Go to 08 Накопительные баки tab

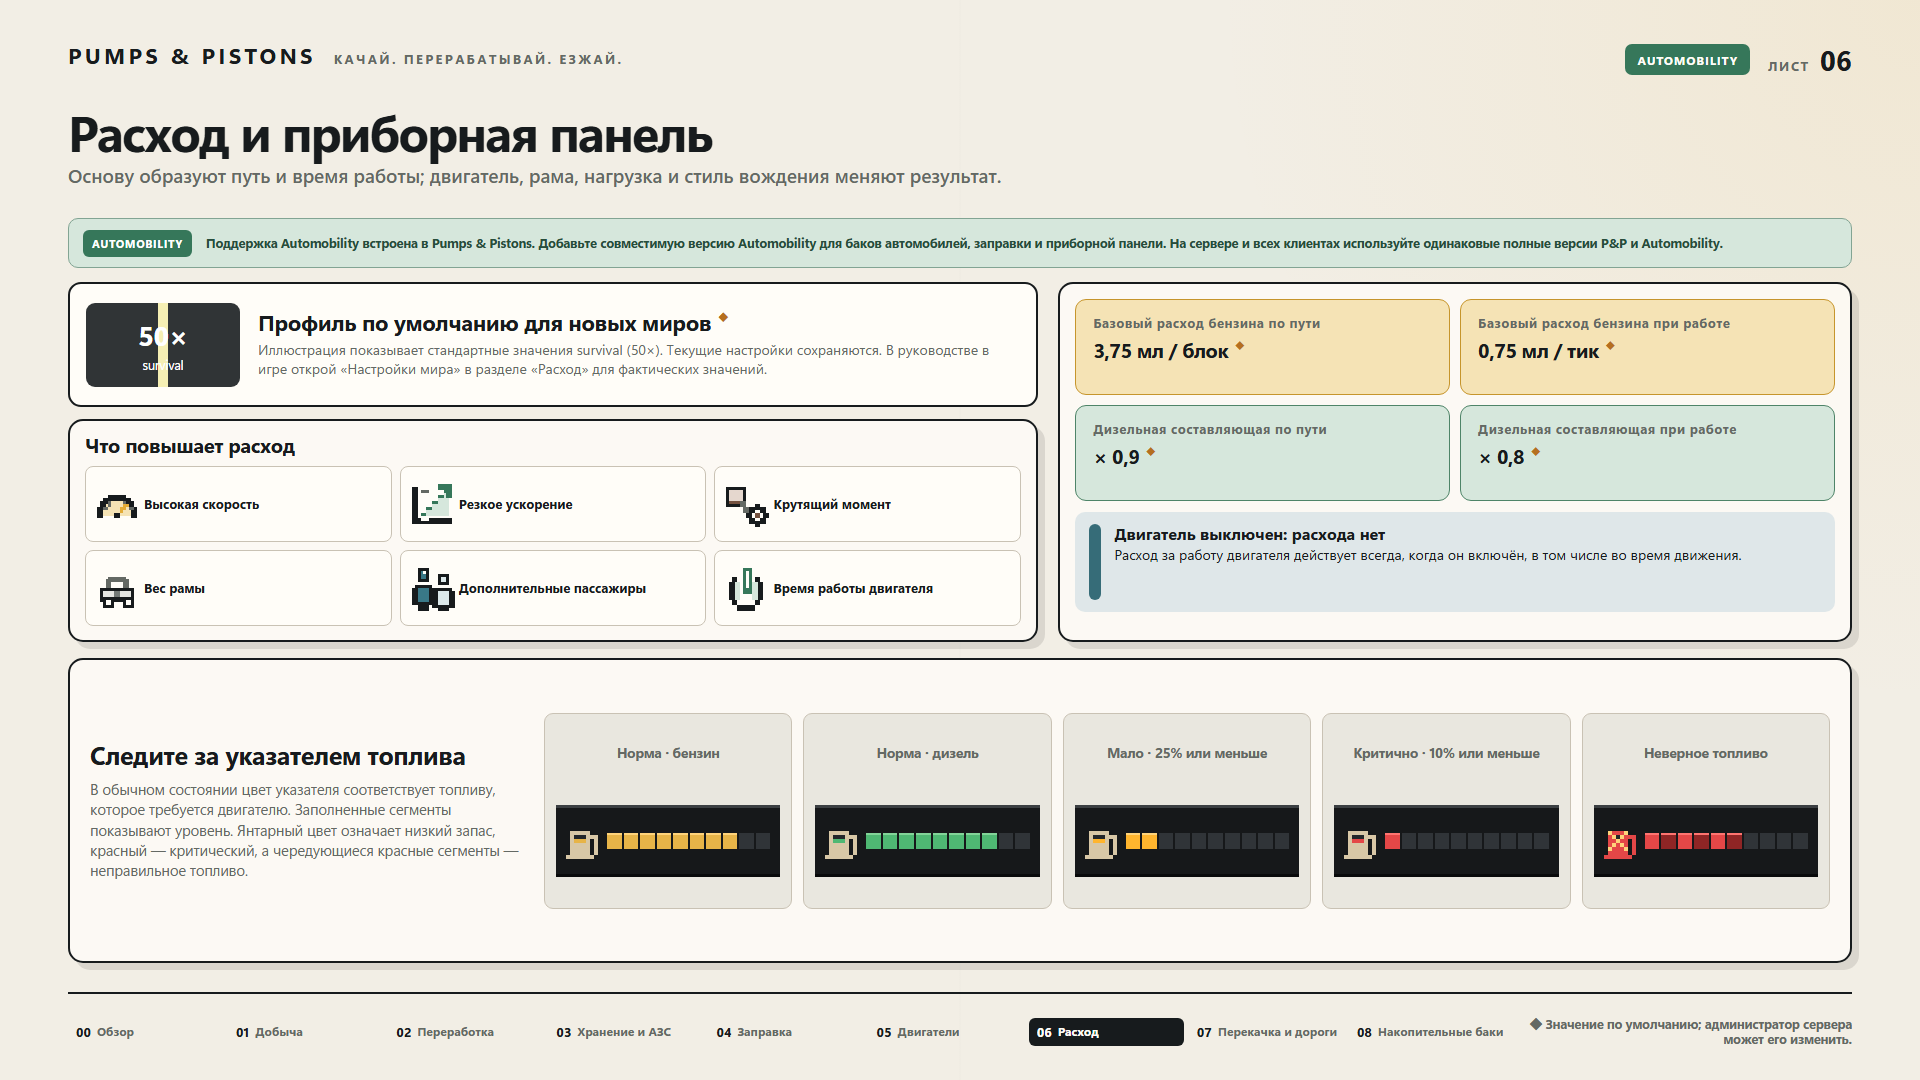click(1430, 1032)
